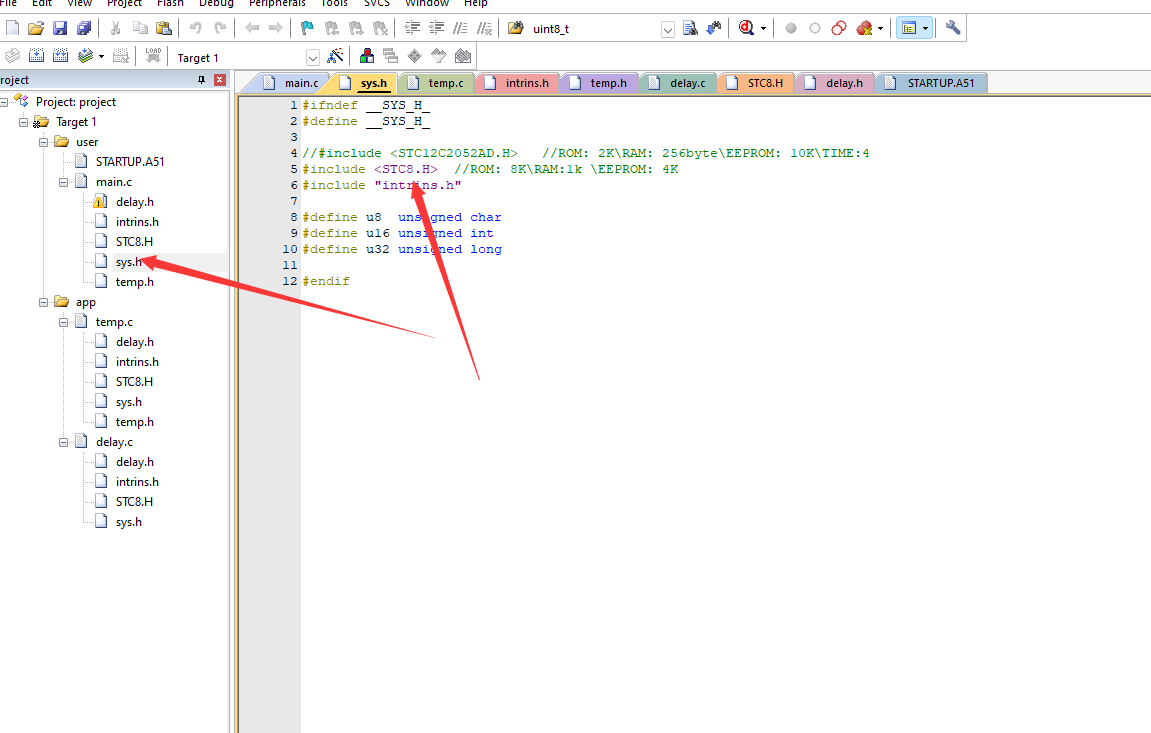Collapse the main.c includes node

pos(63,182)
